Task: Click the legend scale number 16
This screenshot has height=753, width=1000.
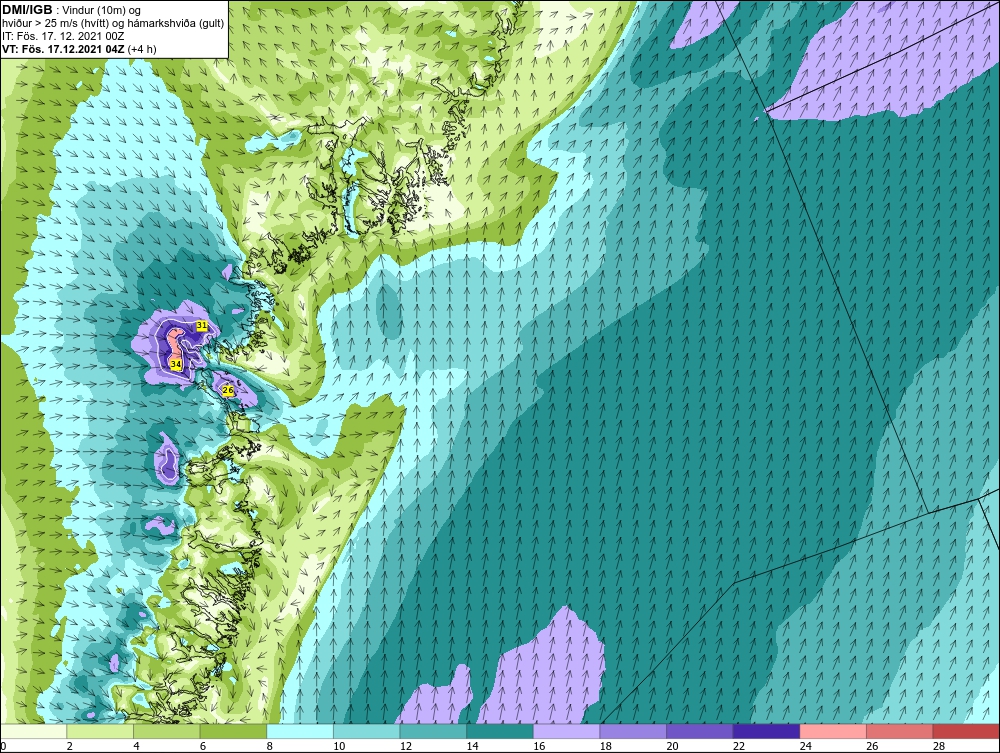Action: pos(539,746)
